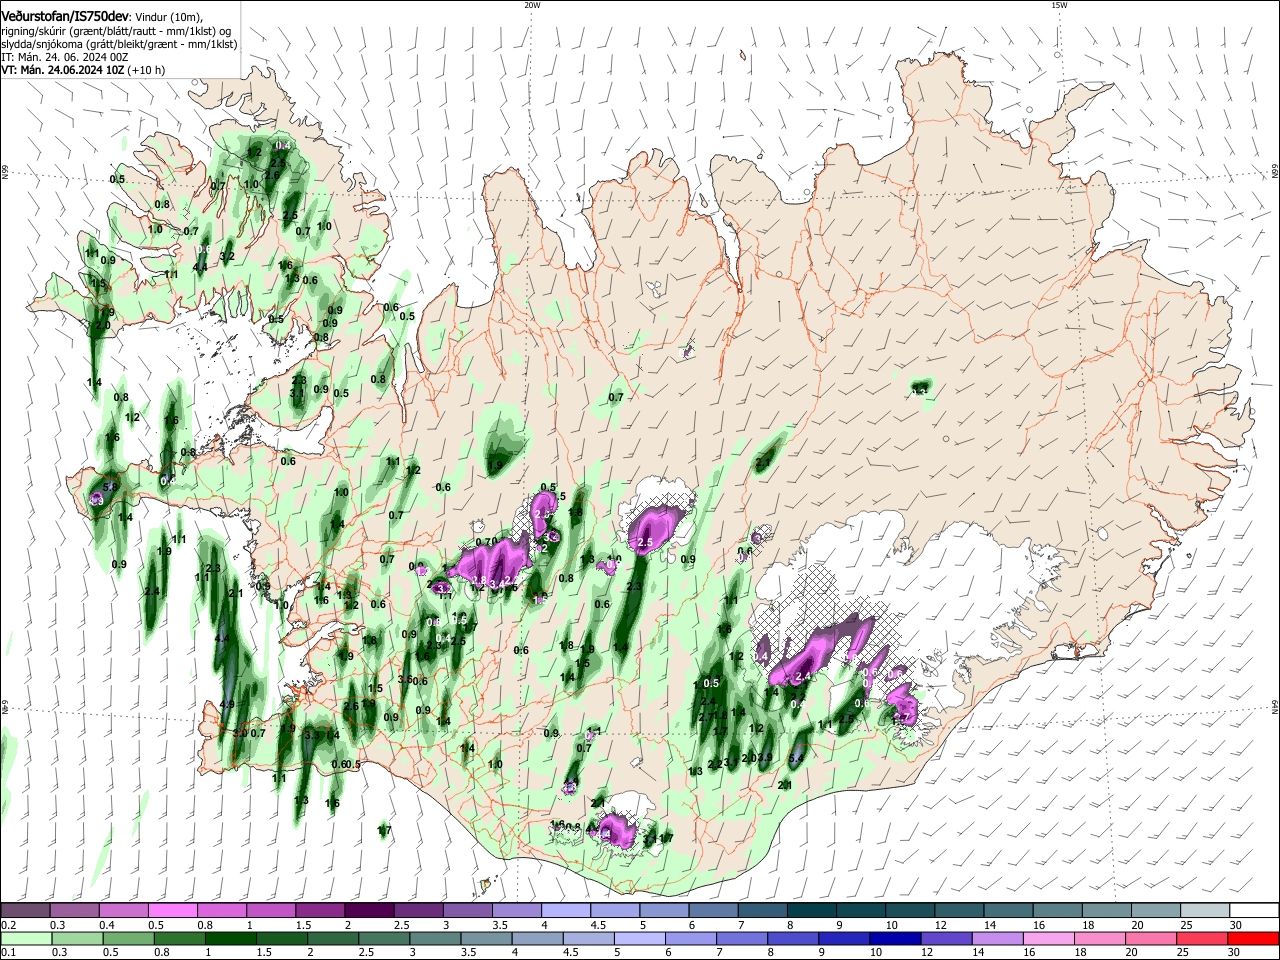This screenshot has height=960, width=1280.
Task: Click the 25 label in the upper legend row
Action: [x=1186, y=925]
